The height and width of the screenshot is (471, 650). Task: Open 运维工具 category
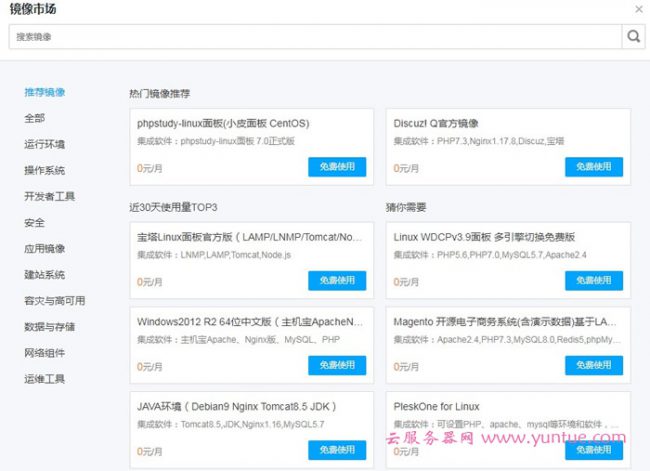tap(44, 379)
